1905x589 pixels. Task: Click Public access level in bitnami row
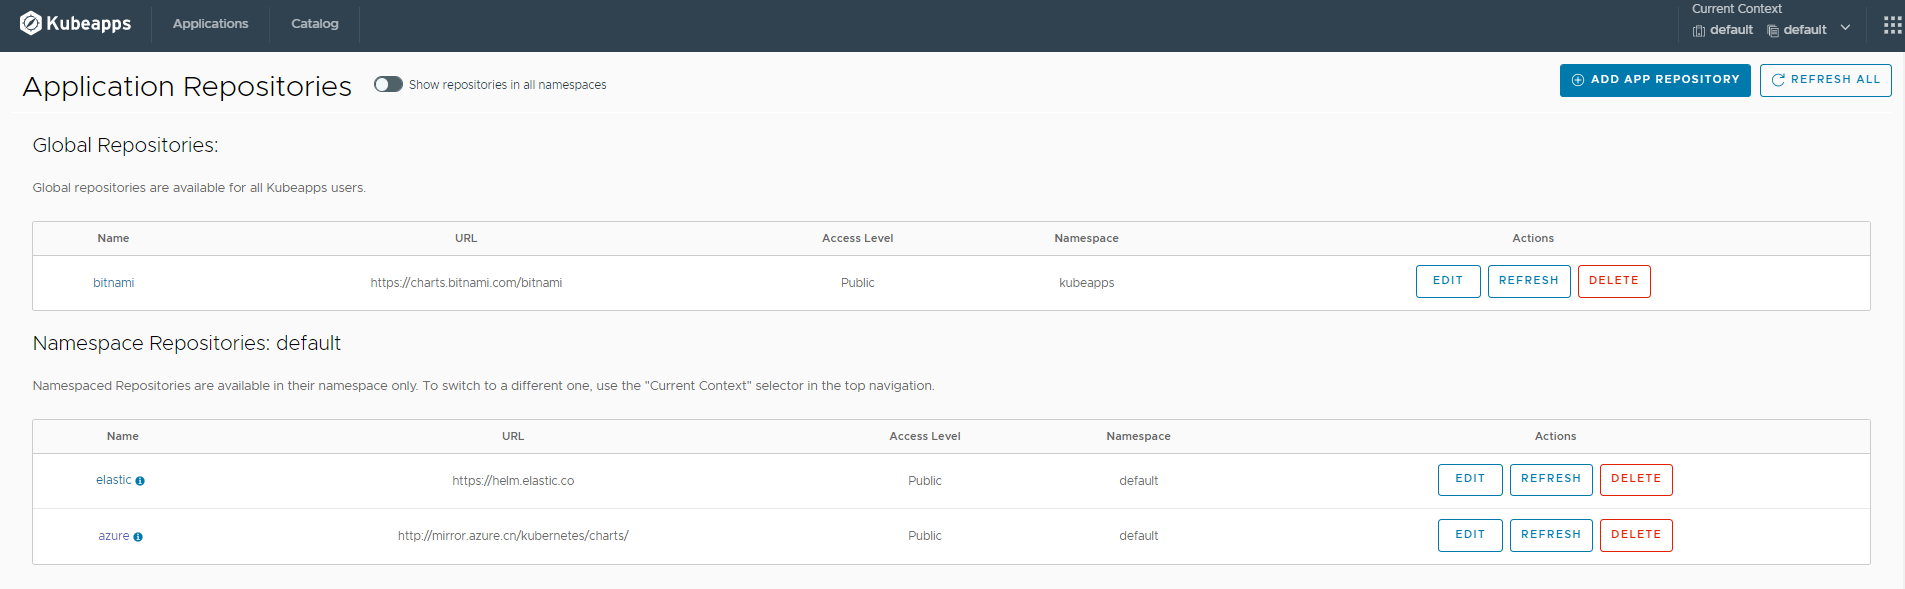pyautogui.click(x=857, y=283)
